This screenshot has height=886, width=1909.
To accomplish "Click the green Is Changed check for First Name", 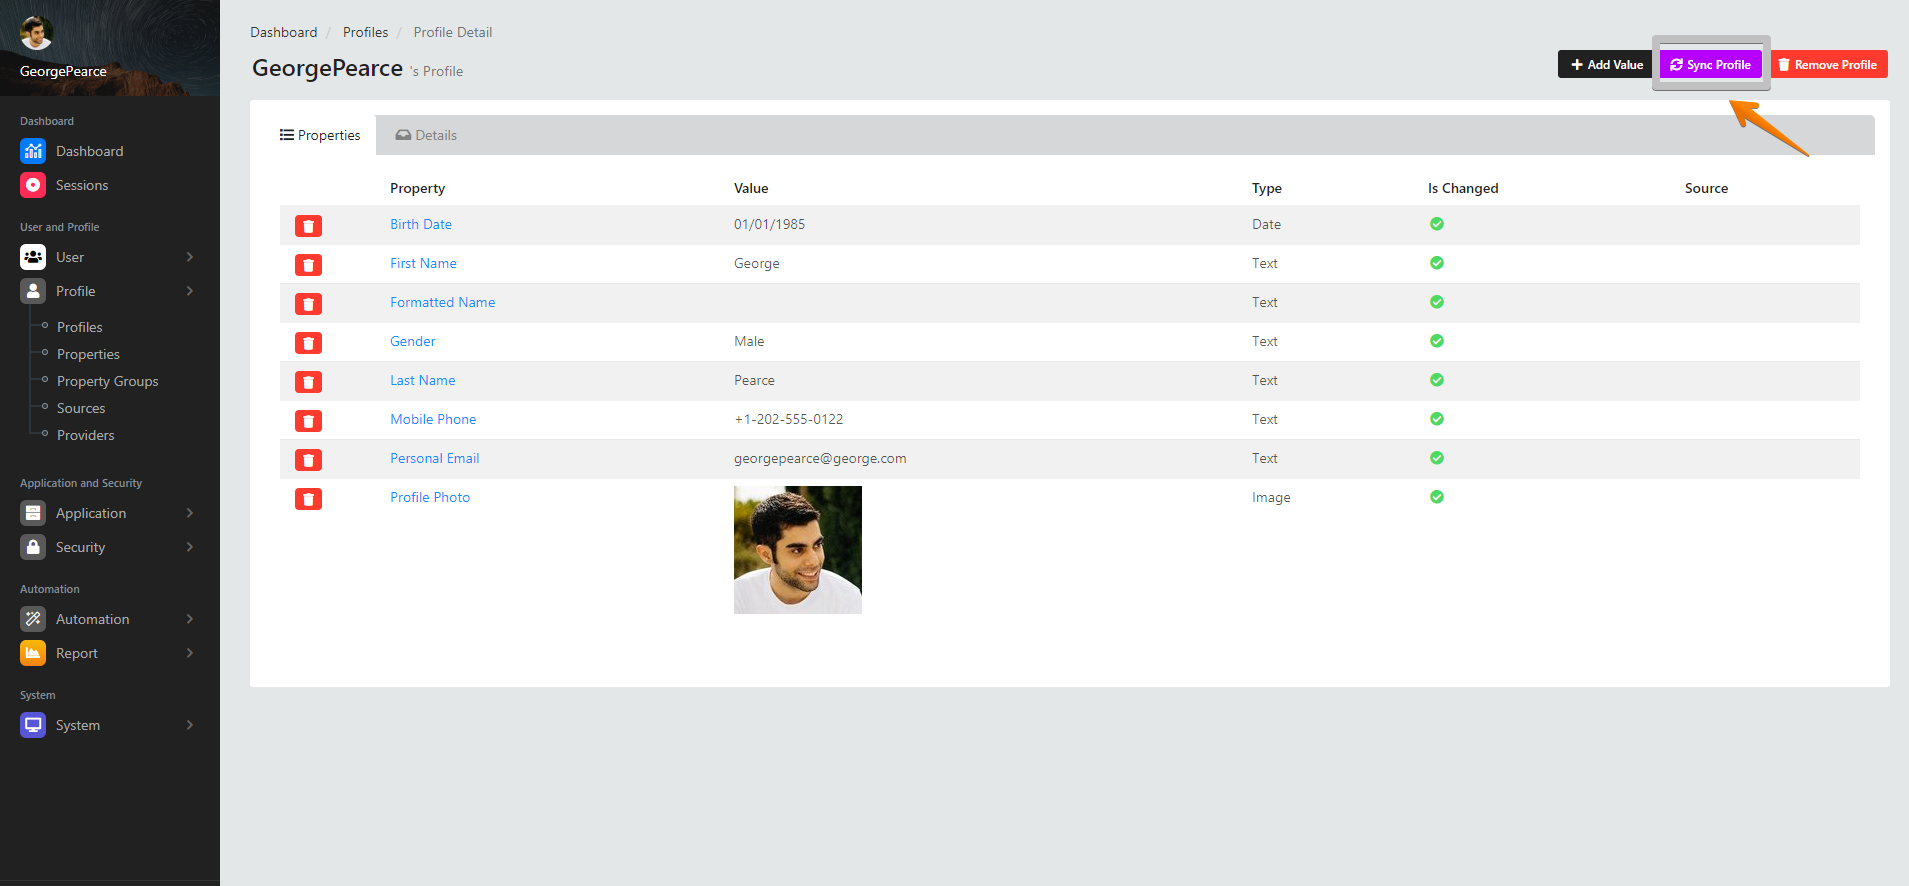I will point(1436,263).
